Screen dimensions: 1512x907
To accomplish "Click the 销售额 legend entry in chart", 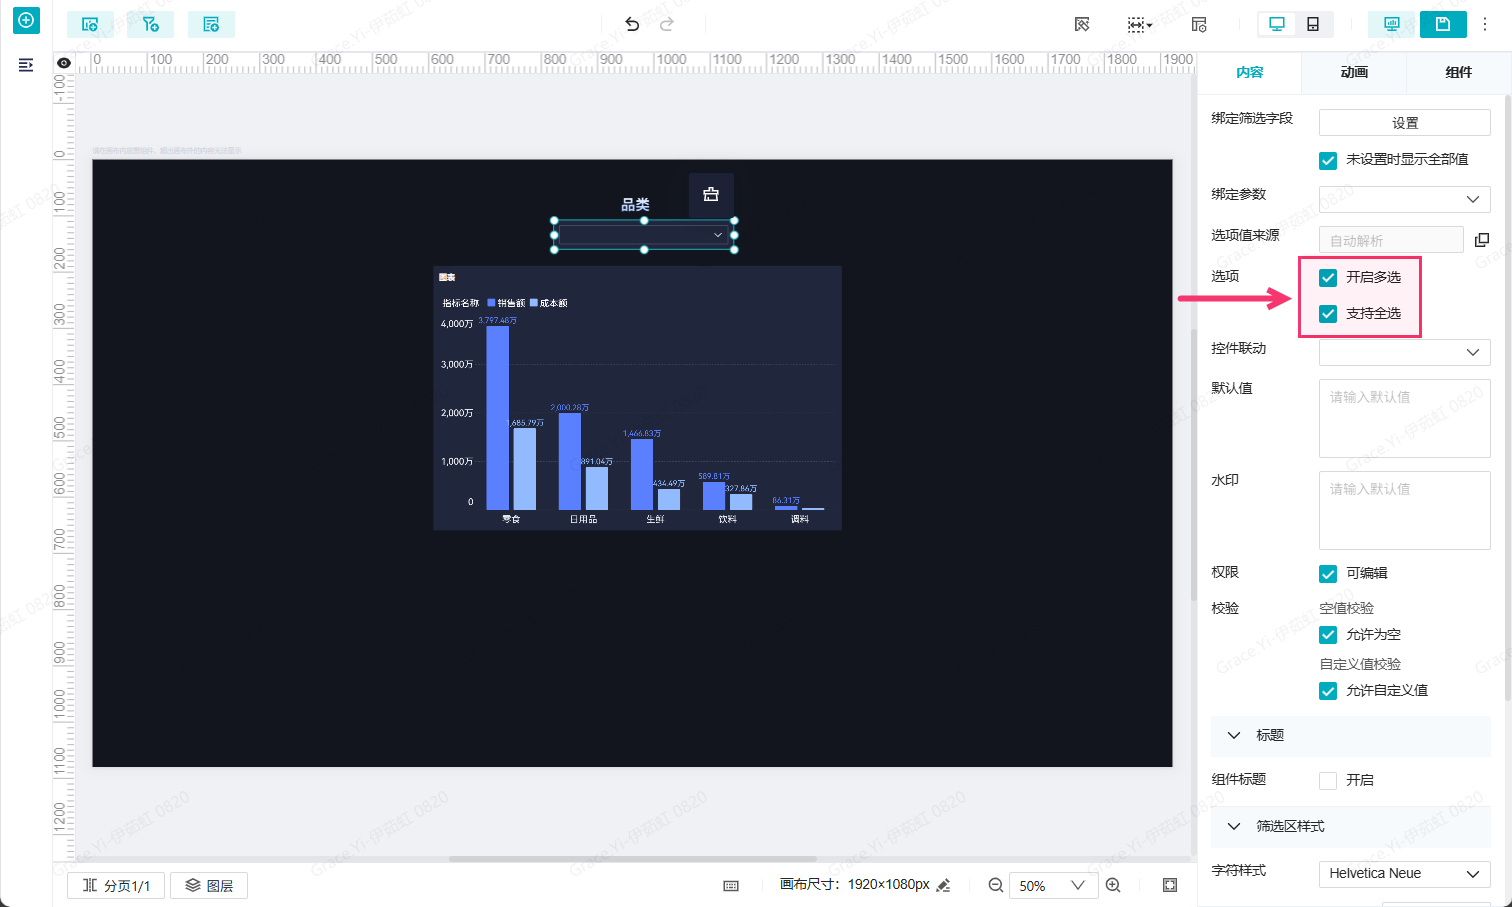I will 506,303.
